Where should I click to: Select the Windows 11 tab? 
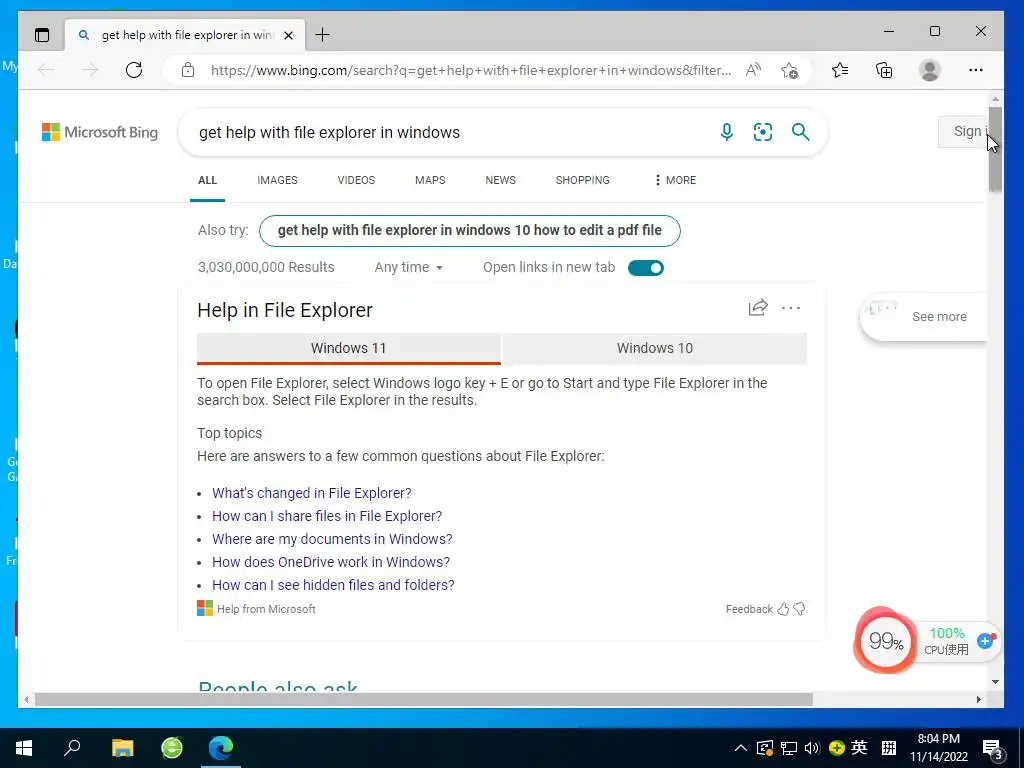[x=349, y=348]
